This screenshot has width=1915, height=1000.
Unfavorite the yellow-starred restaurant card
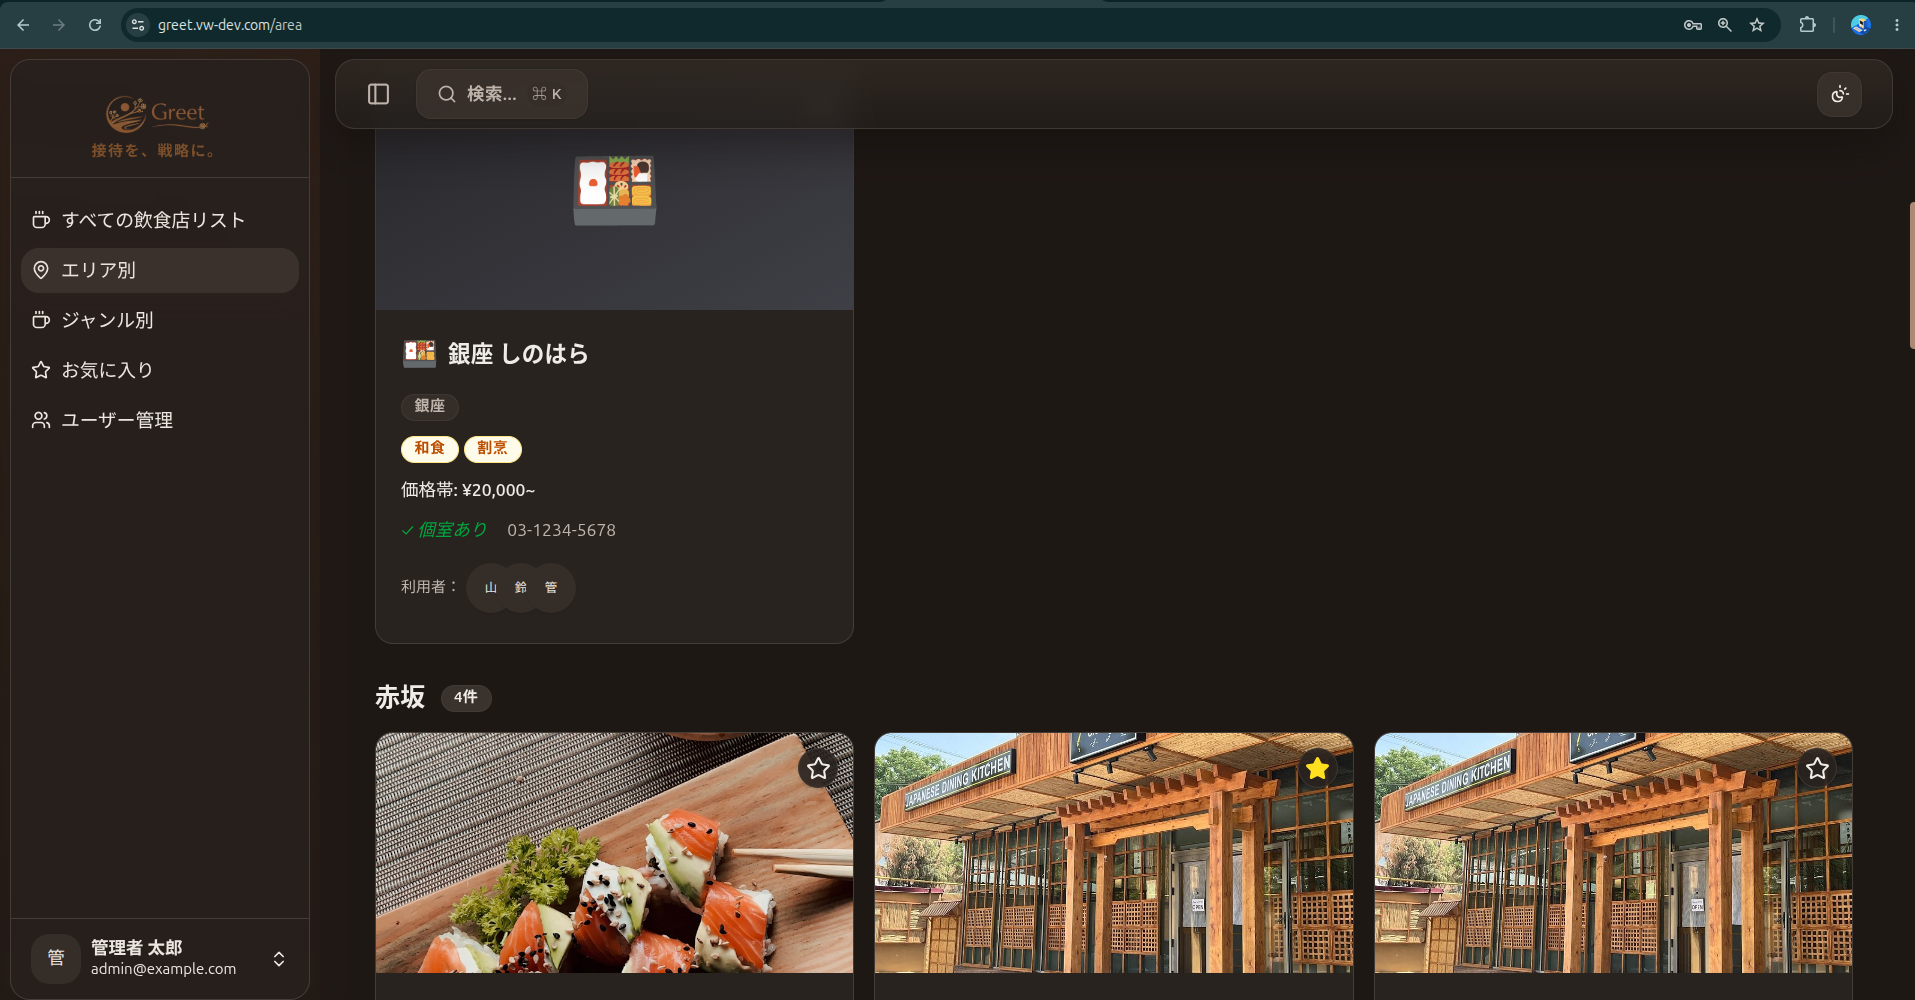[x=1317, y=768]
